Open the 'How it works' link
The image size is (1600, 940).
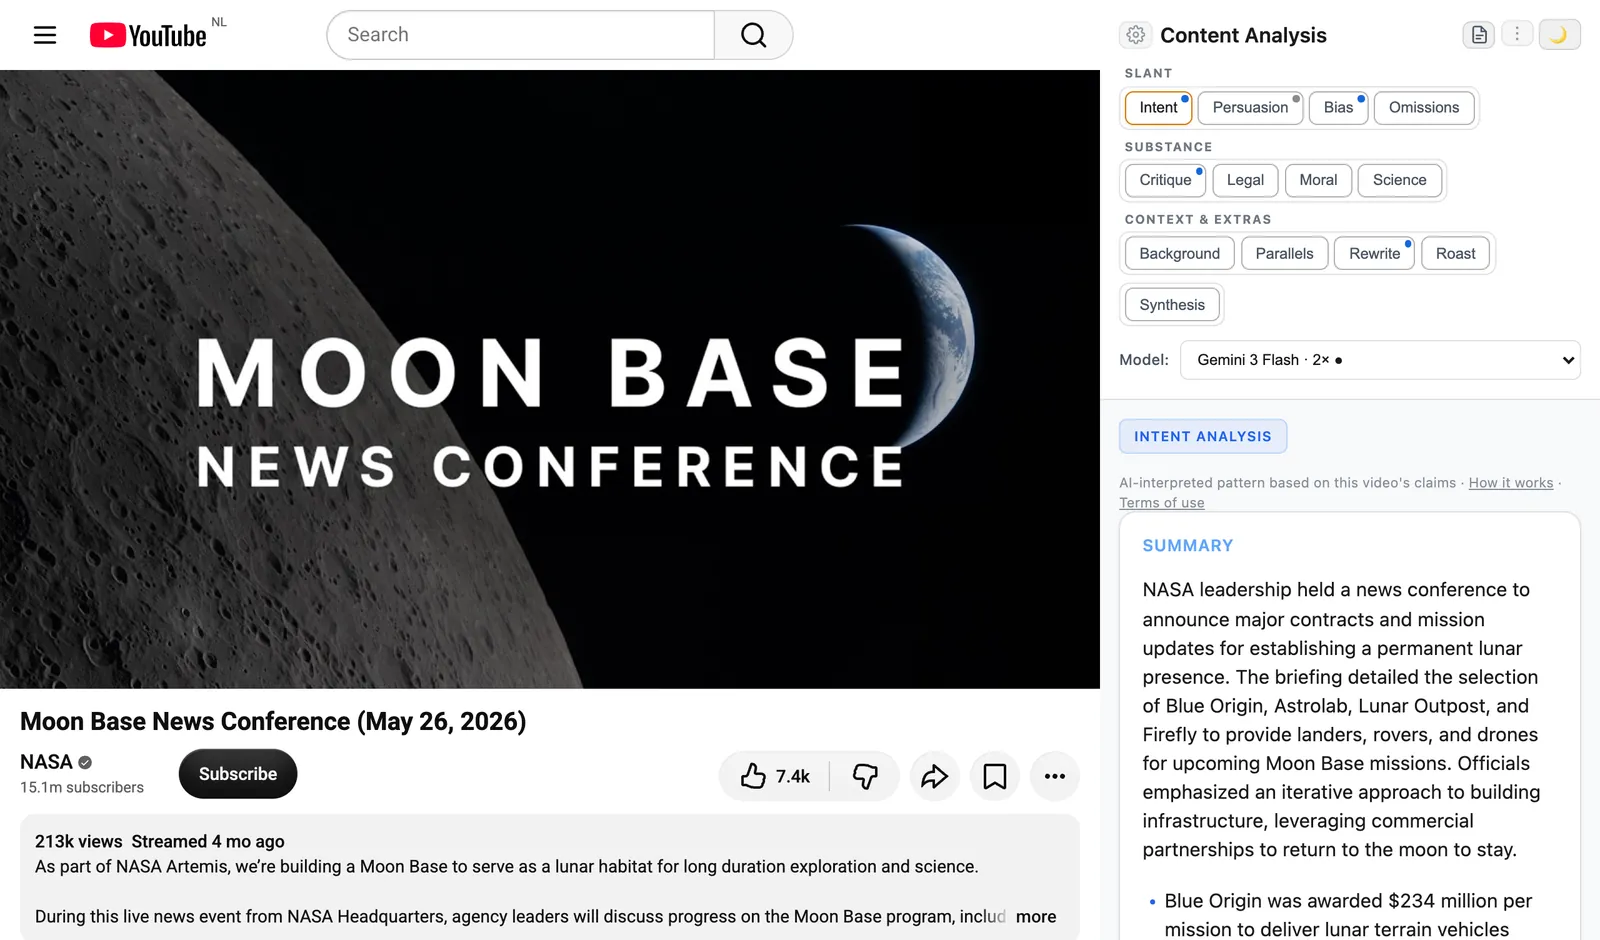(x=1510, y=483)
